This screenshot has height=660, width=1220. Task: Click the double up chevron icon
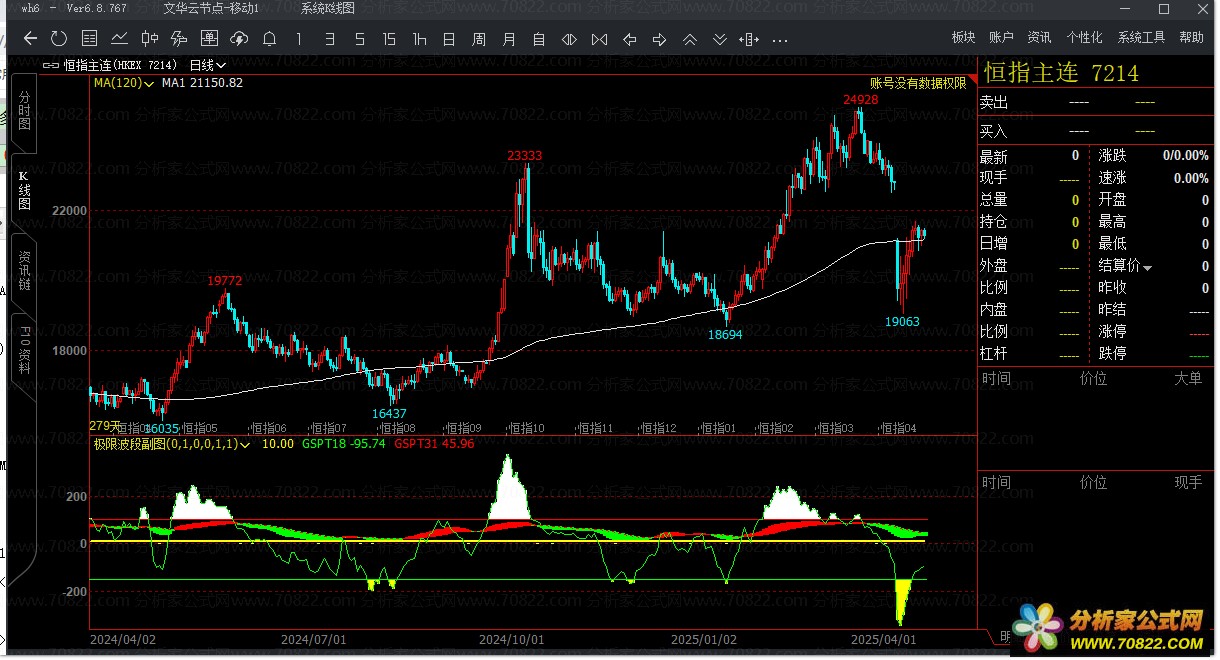click(x=689, y=39)
